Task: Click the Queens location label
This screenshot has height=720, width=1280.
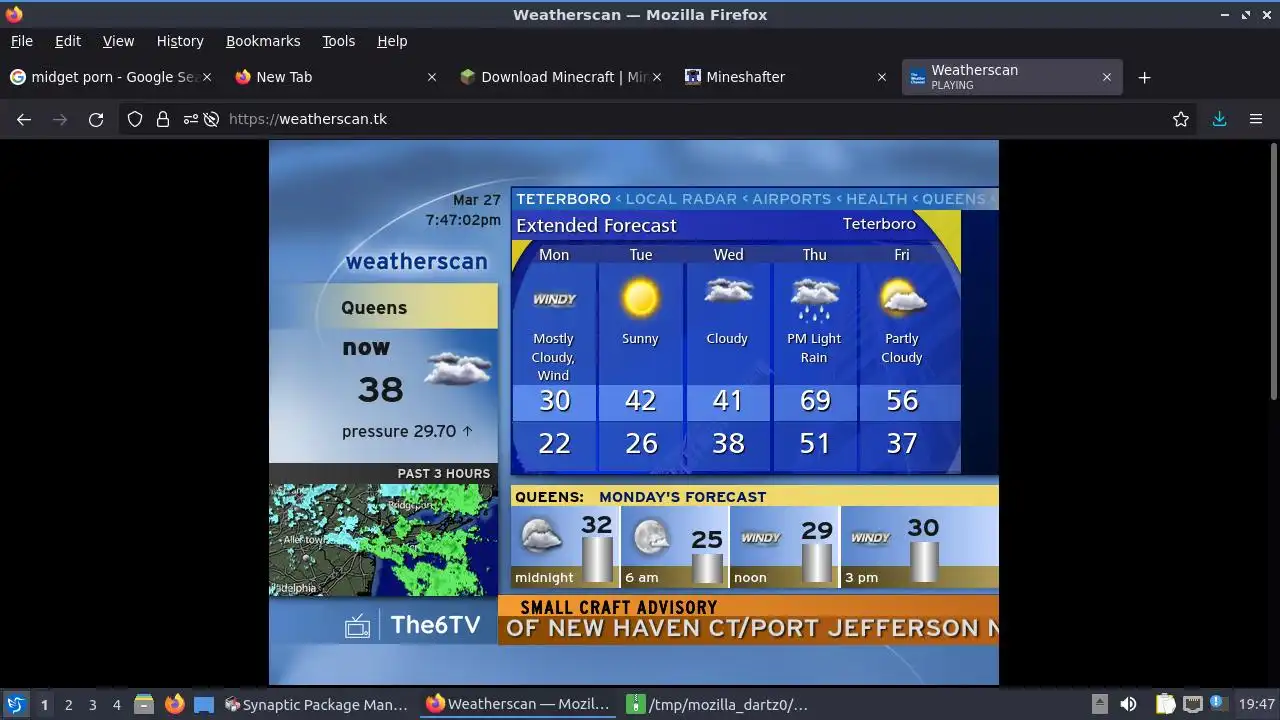Action: point(374,307)
